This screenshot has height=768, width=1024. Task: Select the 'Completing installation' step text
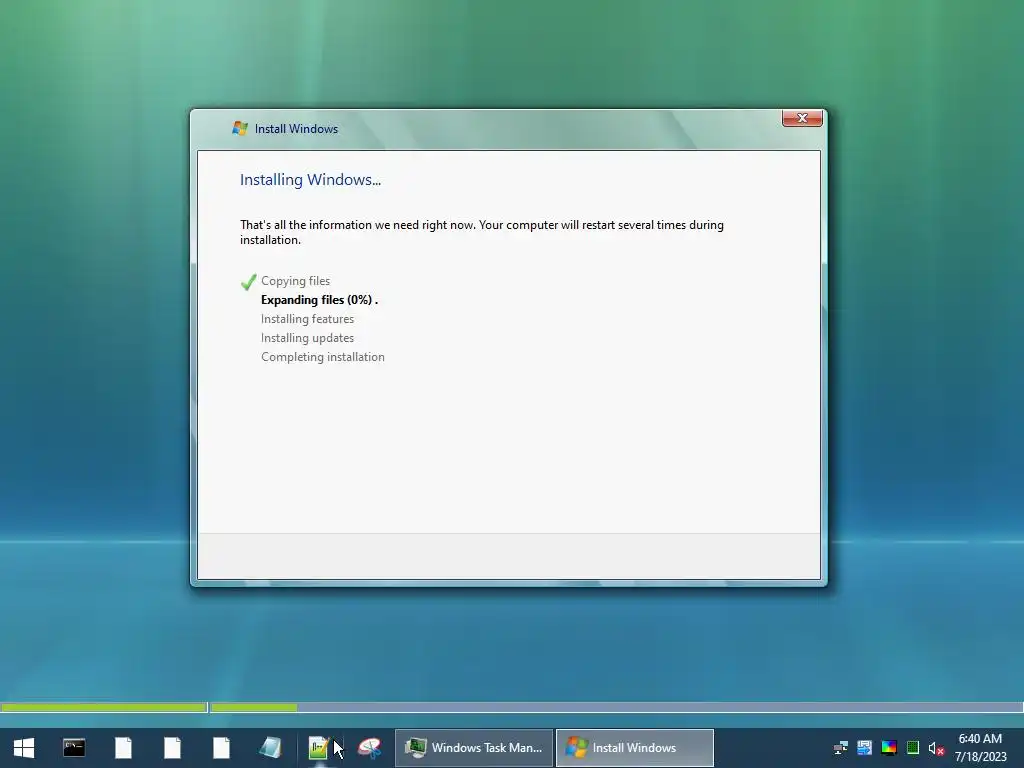[323, 357]
